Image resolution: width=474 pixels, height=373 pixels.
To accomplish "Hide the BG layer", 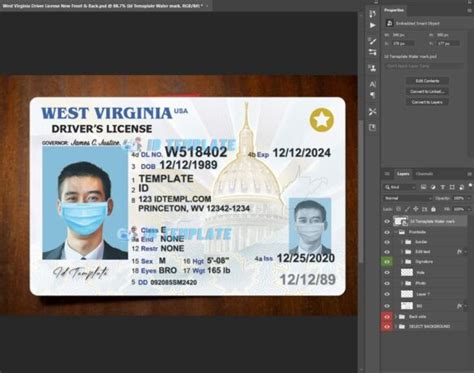I will [x=387, y=306].
